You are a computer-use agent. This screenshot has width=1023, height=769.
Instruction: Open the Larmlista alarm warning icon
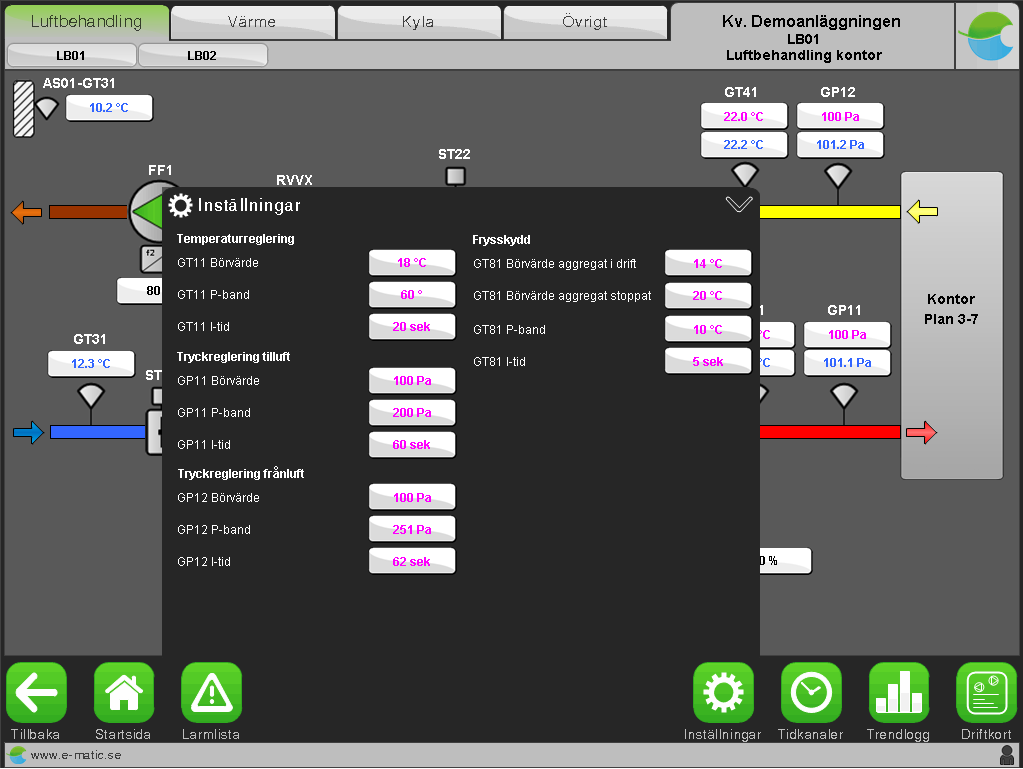(x=211, y=692)
